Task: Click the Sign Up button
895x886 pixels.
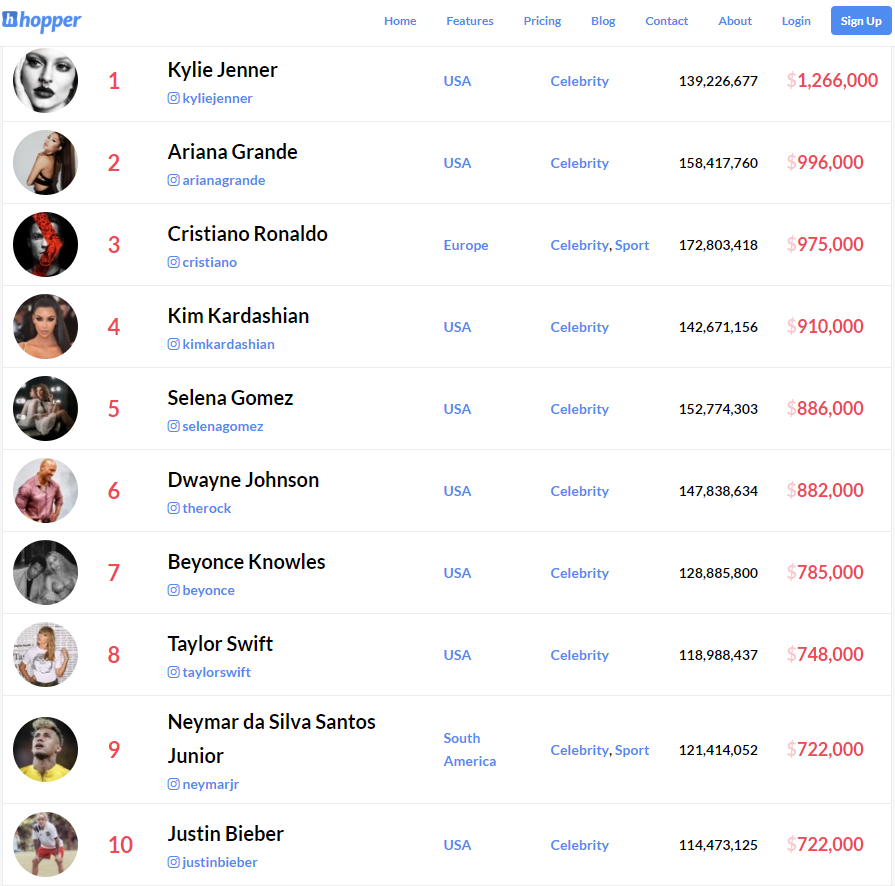Action: 861,21
